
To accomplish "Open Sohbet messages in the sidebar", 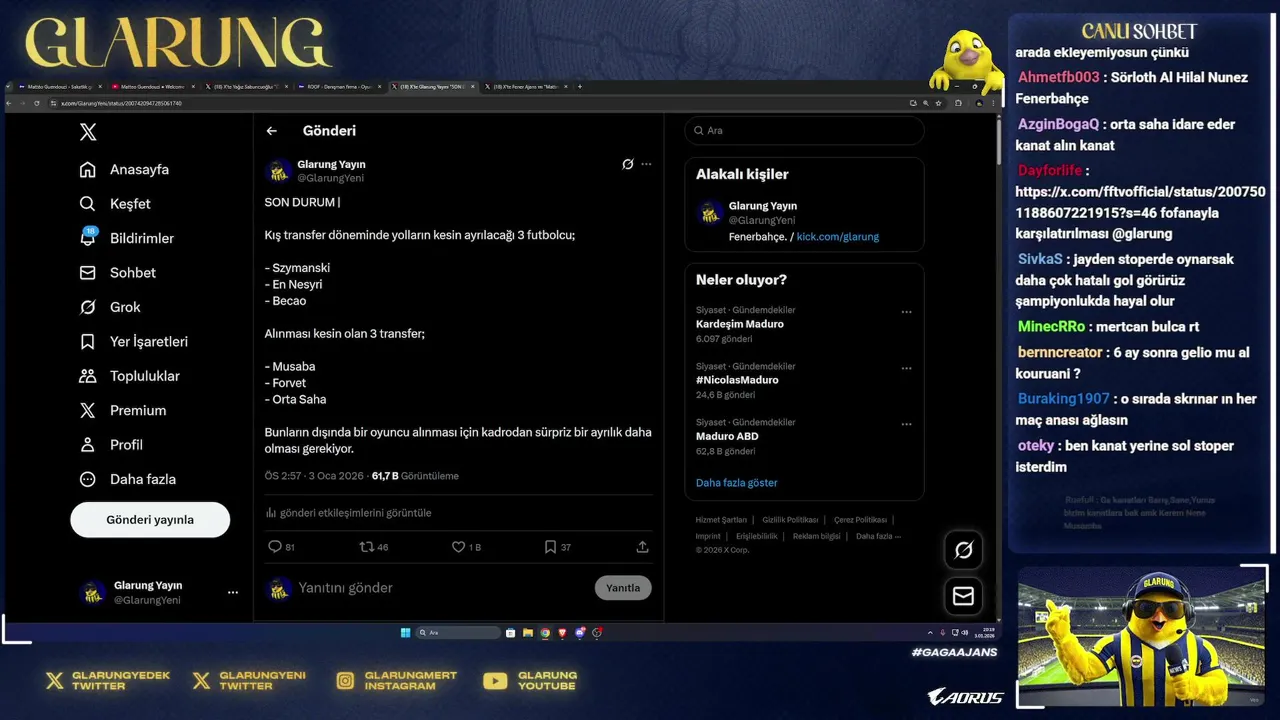I will coord(116,272).
